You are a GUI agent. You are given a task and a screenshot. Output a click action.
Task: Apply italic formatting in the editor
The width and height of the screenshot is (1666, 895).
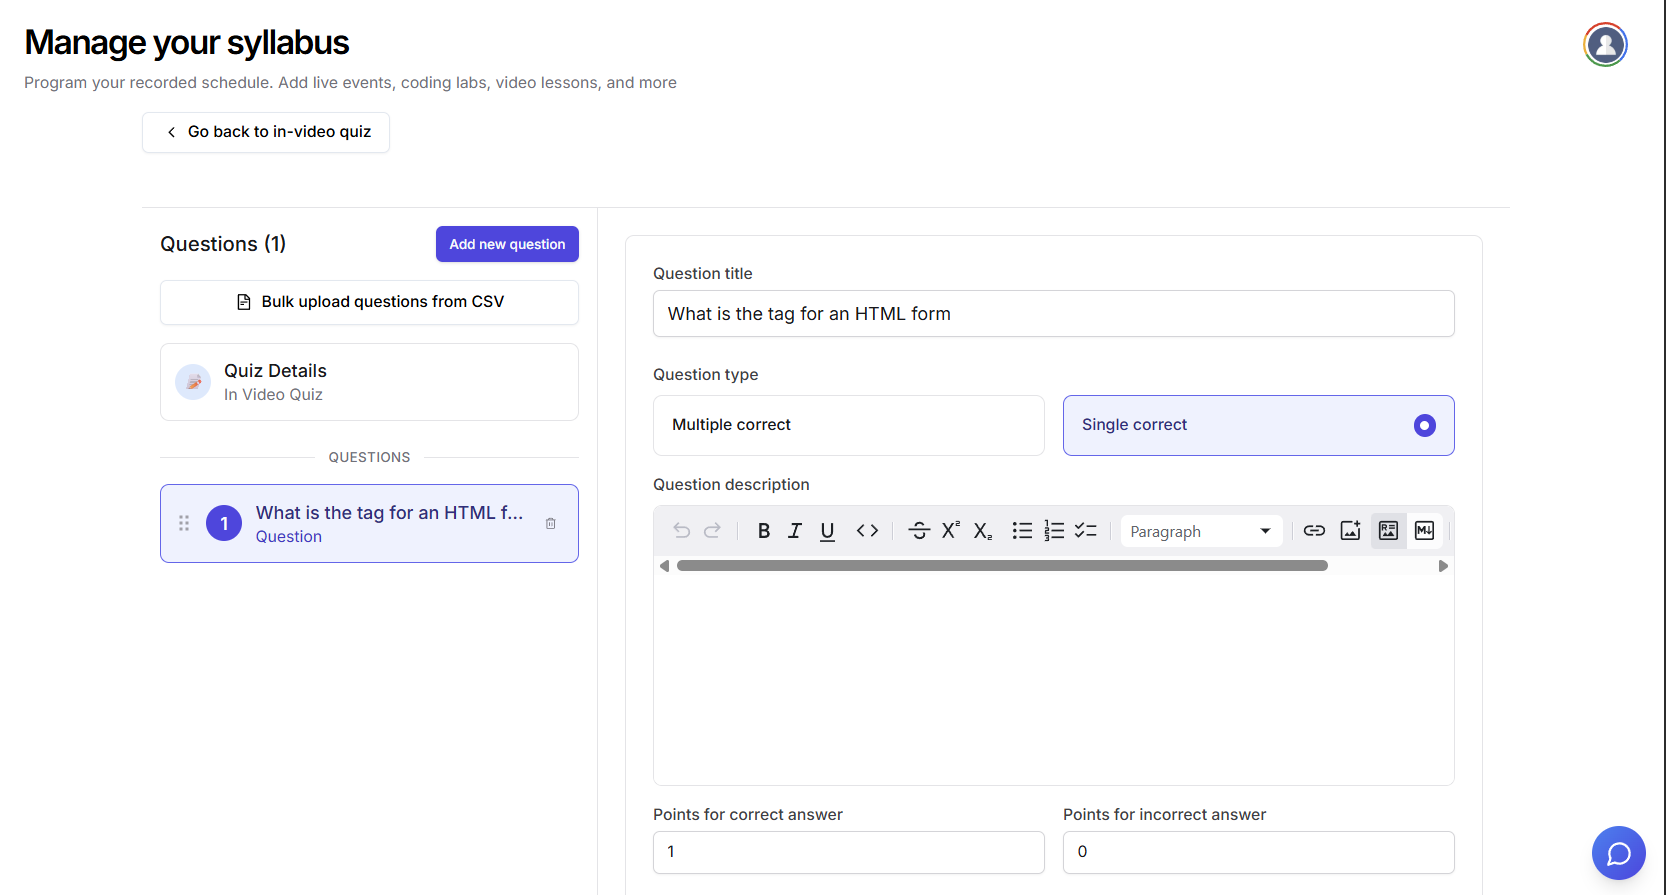pos(795,531)
